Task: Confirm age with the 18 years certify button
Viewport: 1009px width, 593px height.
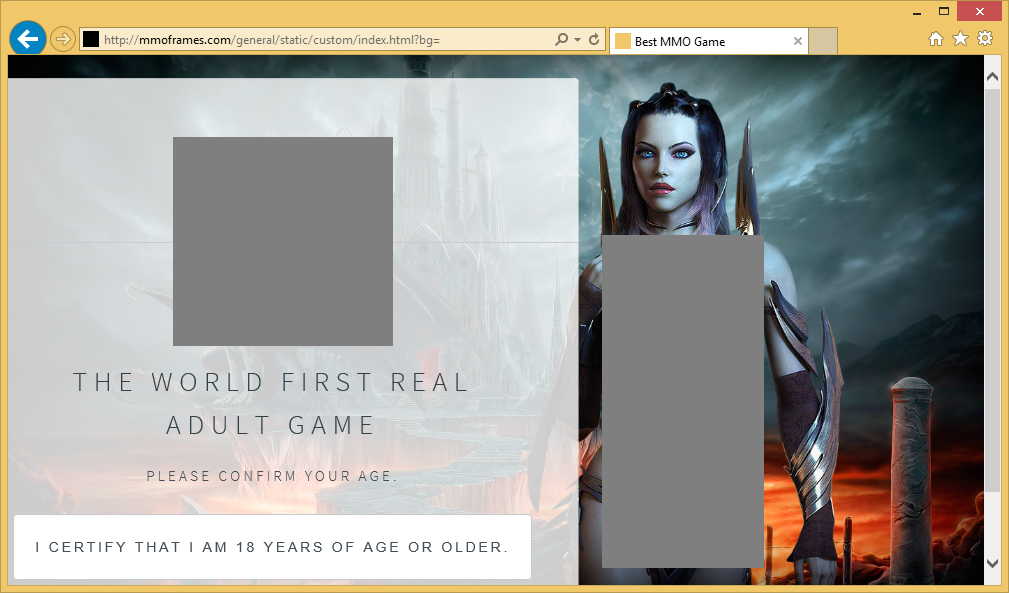Action: tap(272, 547)
